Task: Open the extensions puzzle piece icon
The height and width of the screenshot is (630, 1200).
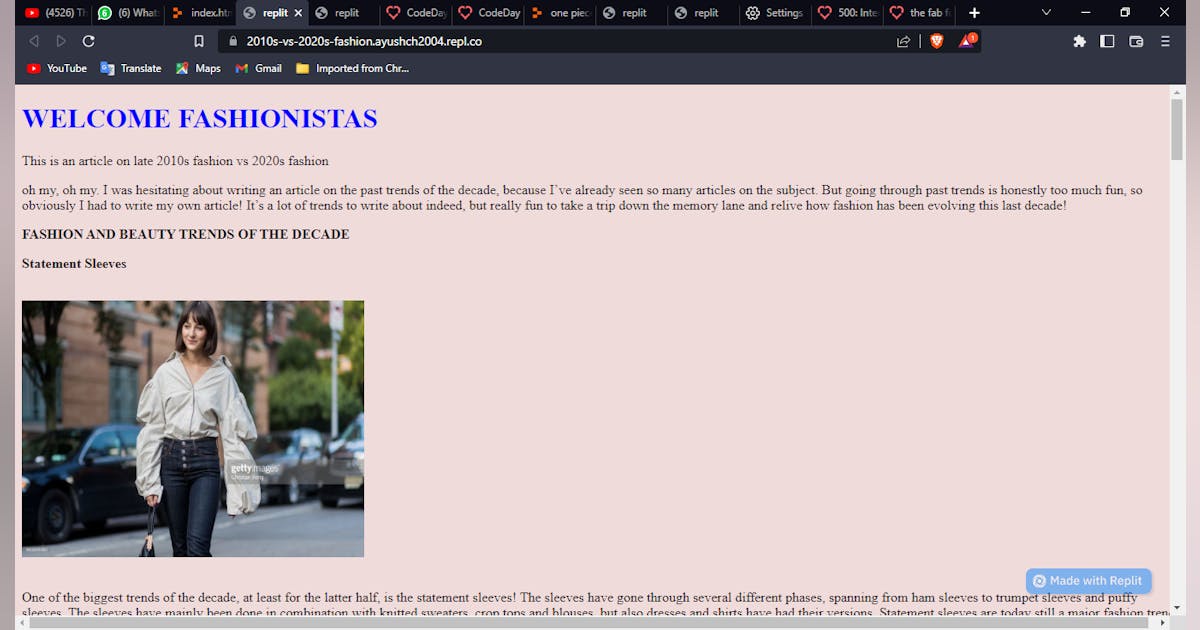Action: tap(1079, 41)
